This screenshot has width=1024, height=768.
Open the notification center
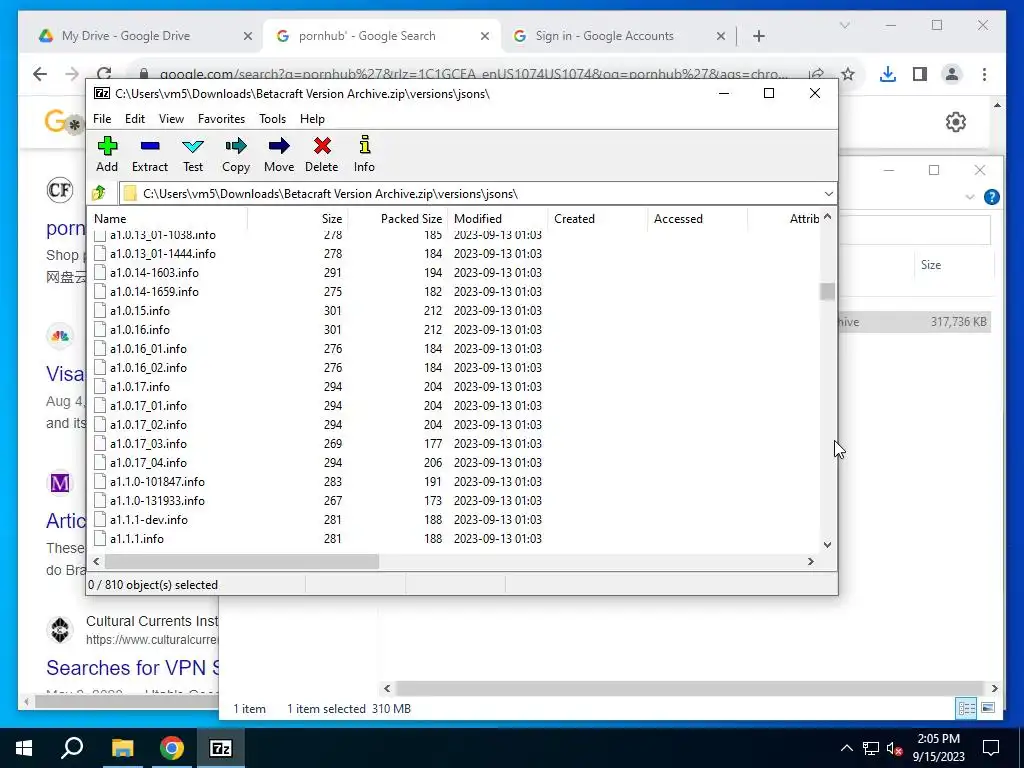[991, 748]
